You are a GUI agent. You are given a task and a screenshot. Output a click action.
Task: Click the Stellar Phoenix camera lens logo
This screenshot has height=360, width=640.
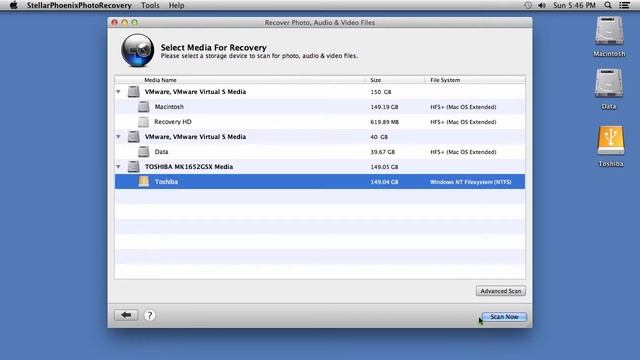click(138, 50)
